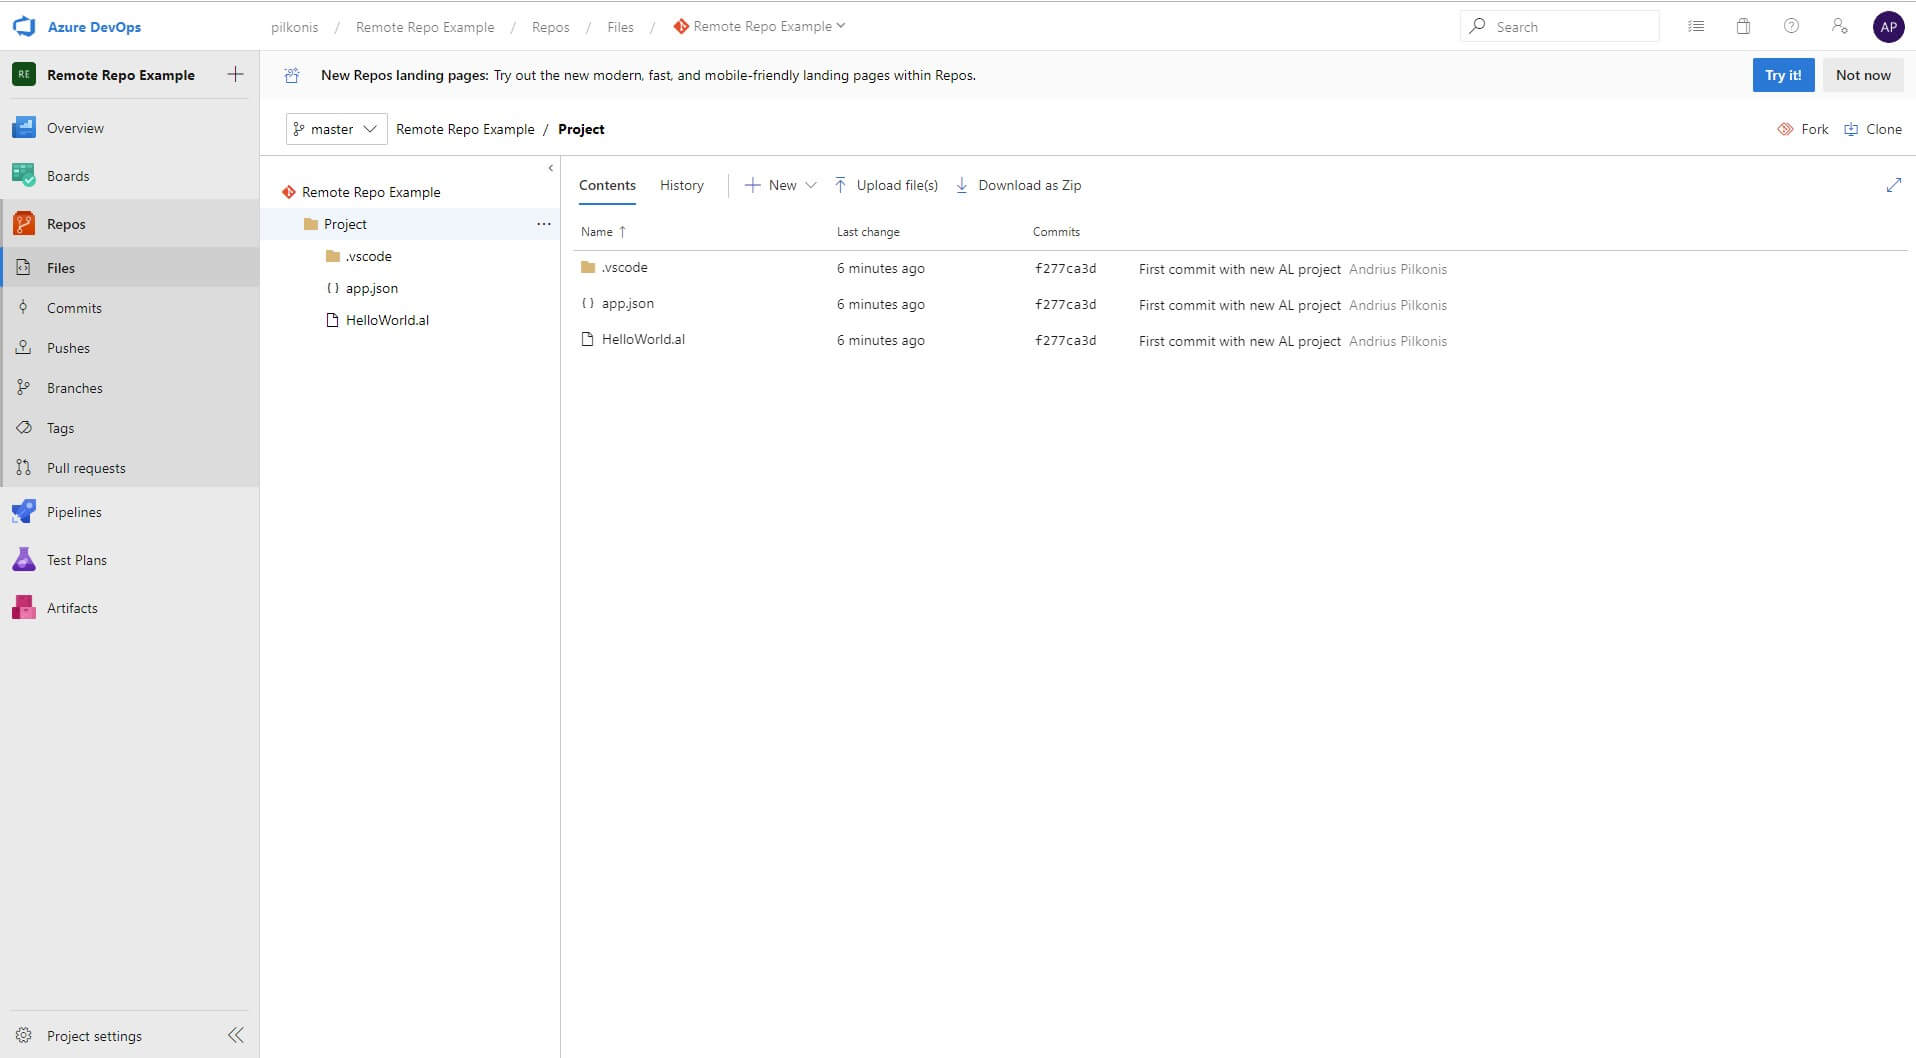
Task: Open more actions for Project folder
Action: coord(543,224)
